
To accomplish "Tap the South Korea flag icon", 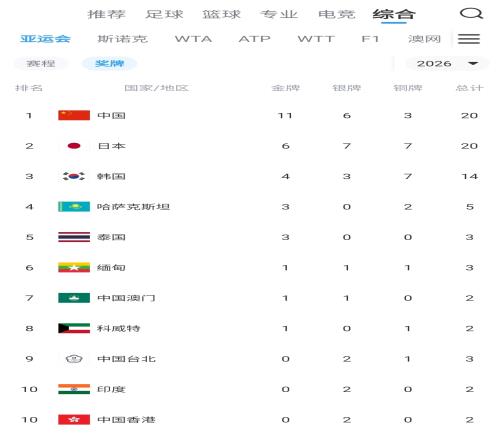I will (x=74, y=176).
